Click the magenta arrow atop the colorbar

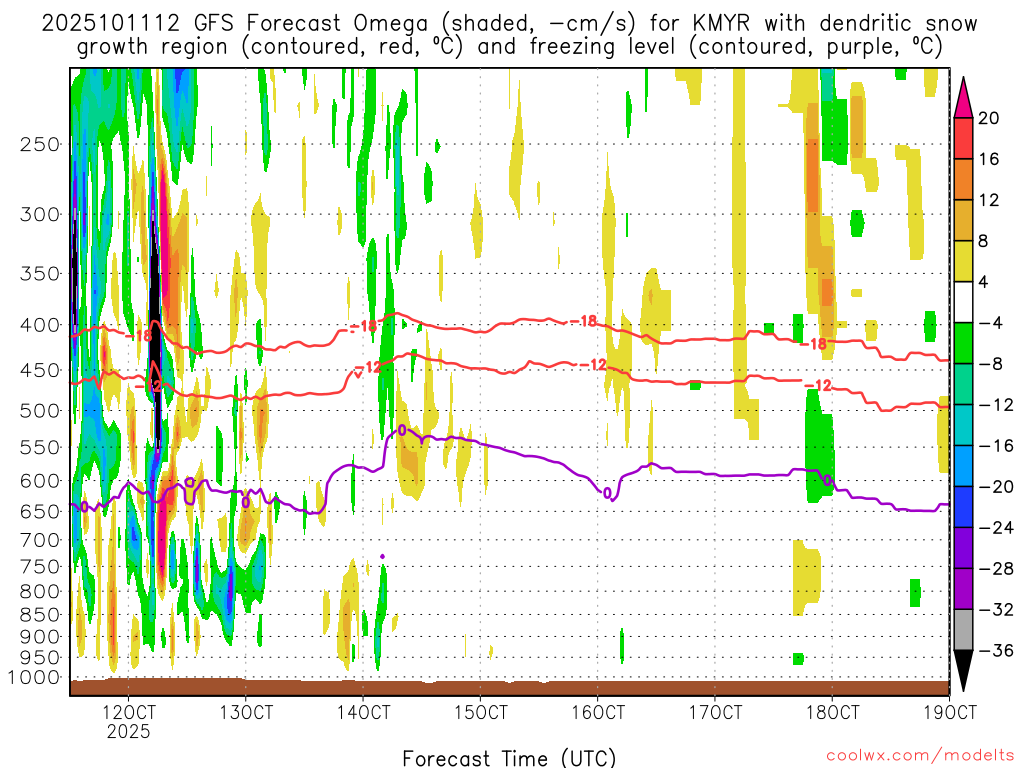963,98
